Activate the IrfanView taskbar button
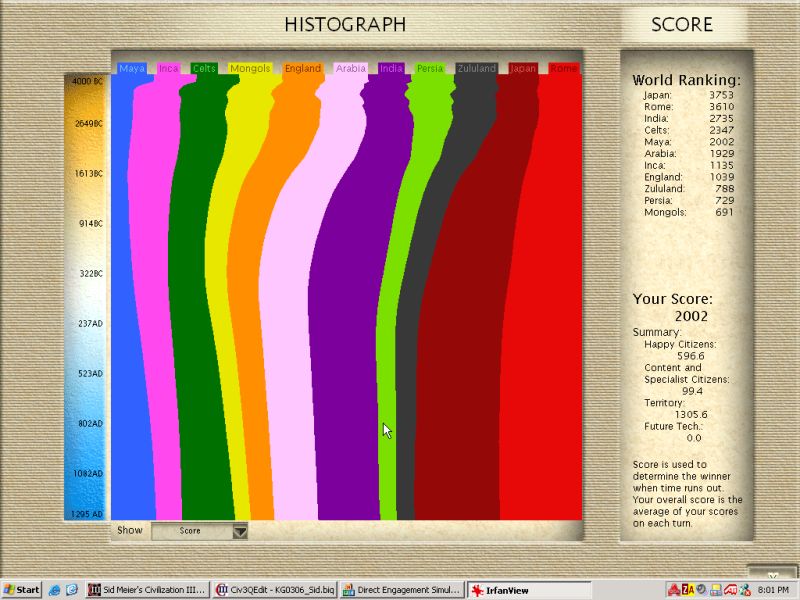This screenshot has width=800, height=600. [528, 590]
